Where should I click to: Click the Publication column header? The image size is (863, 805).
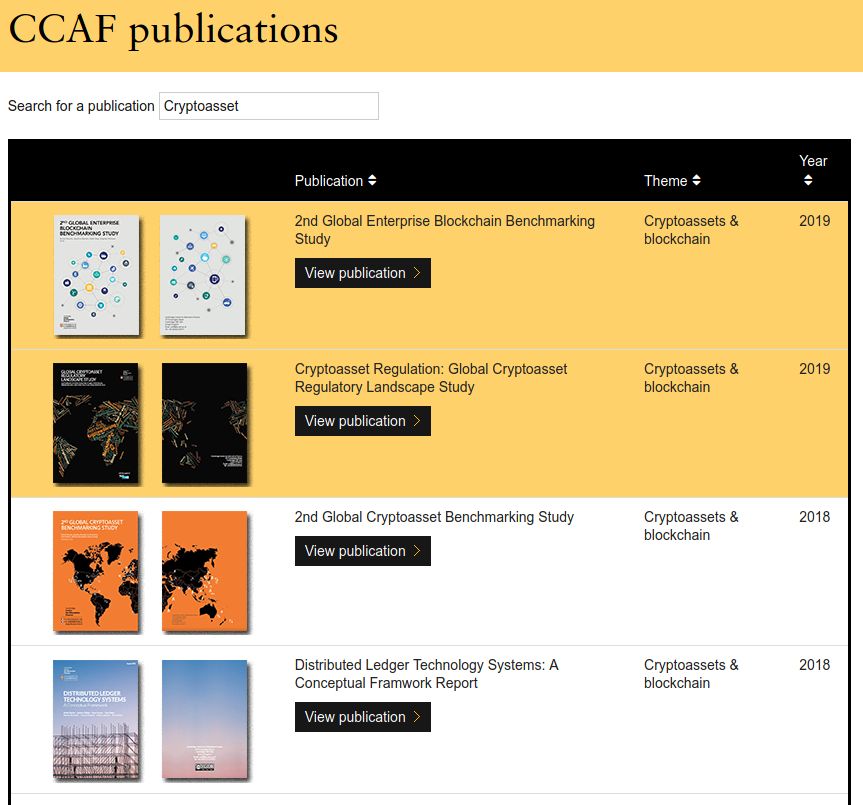click(x=328, y=181)
